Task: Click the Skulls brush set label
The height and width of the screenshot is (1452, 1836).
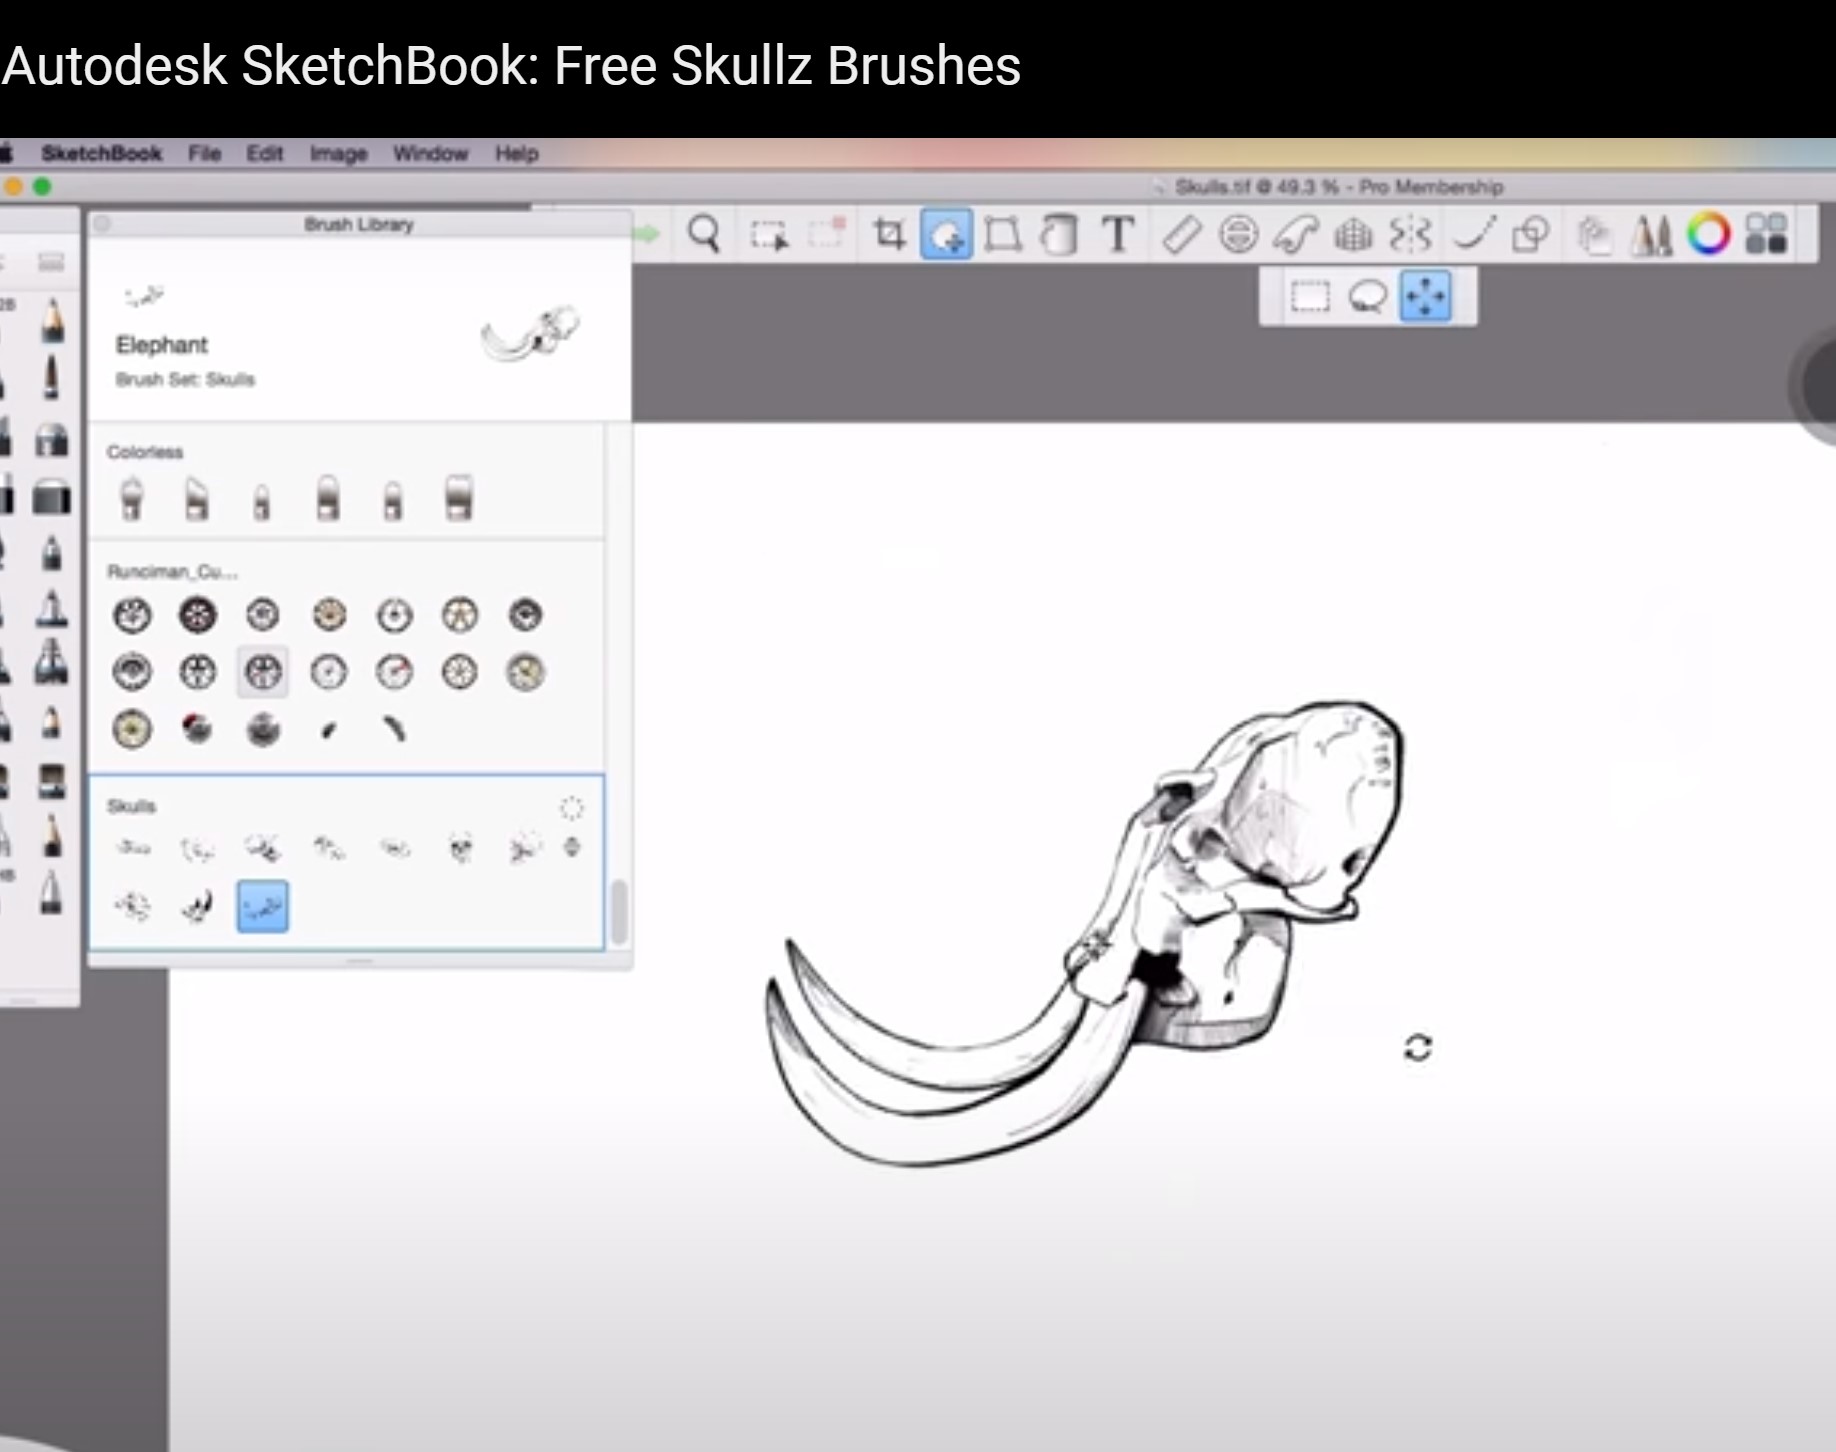Action: (x=131, y=806)
